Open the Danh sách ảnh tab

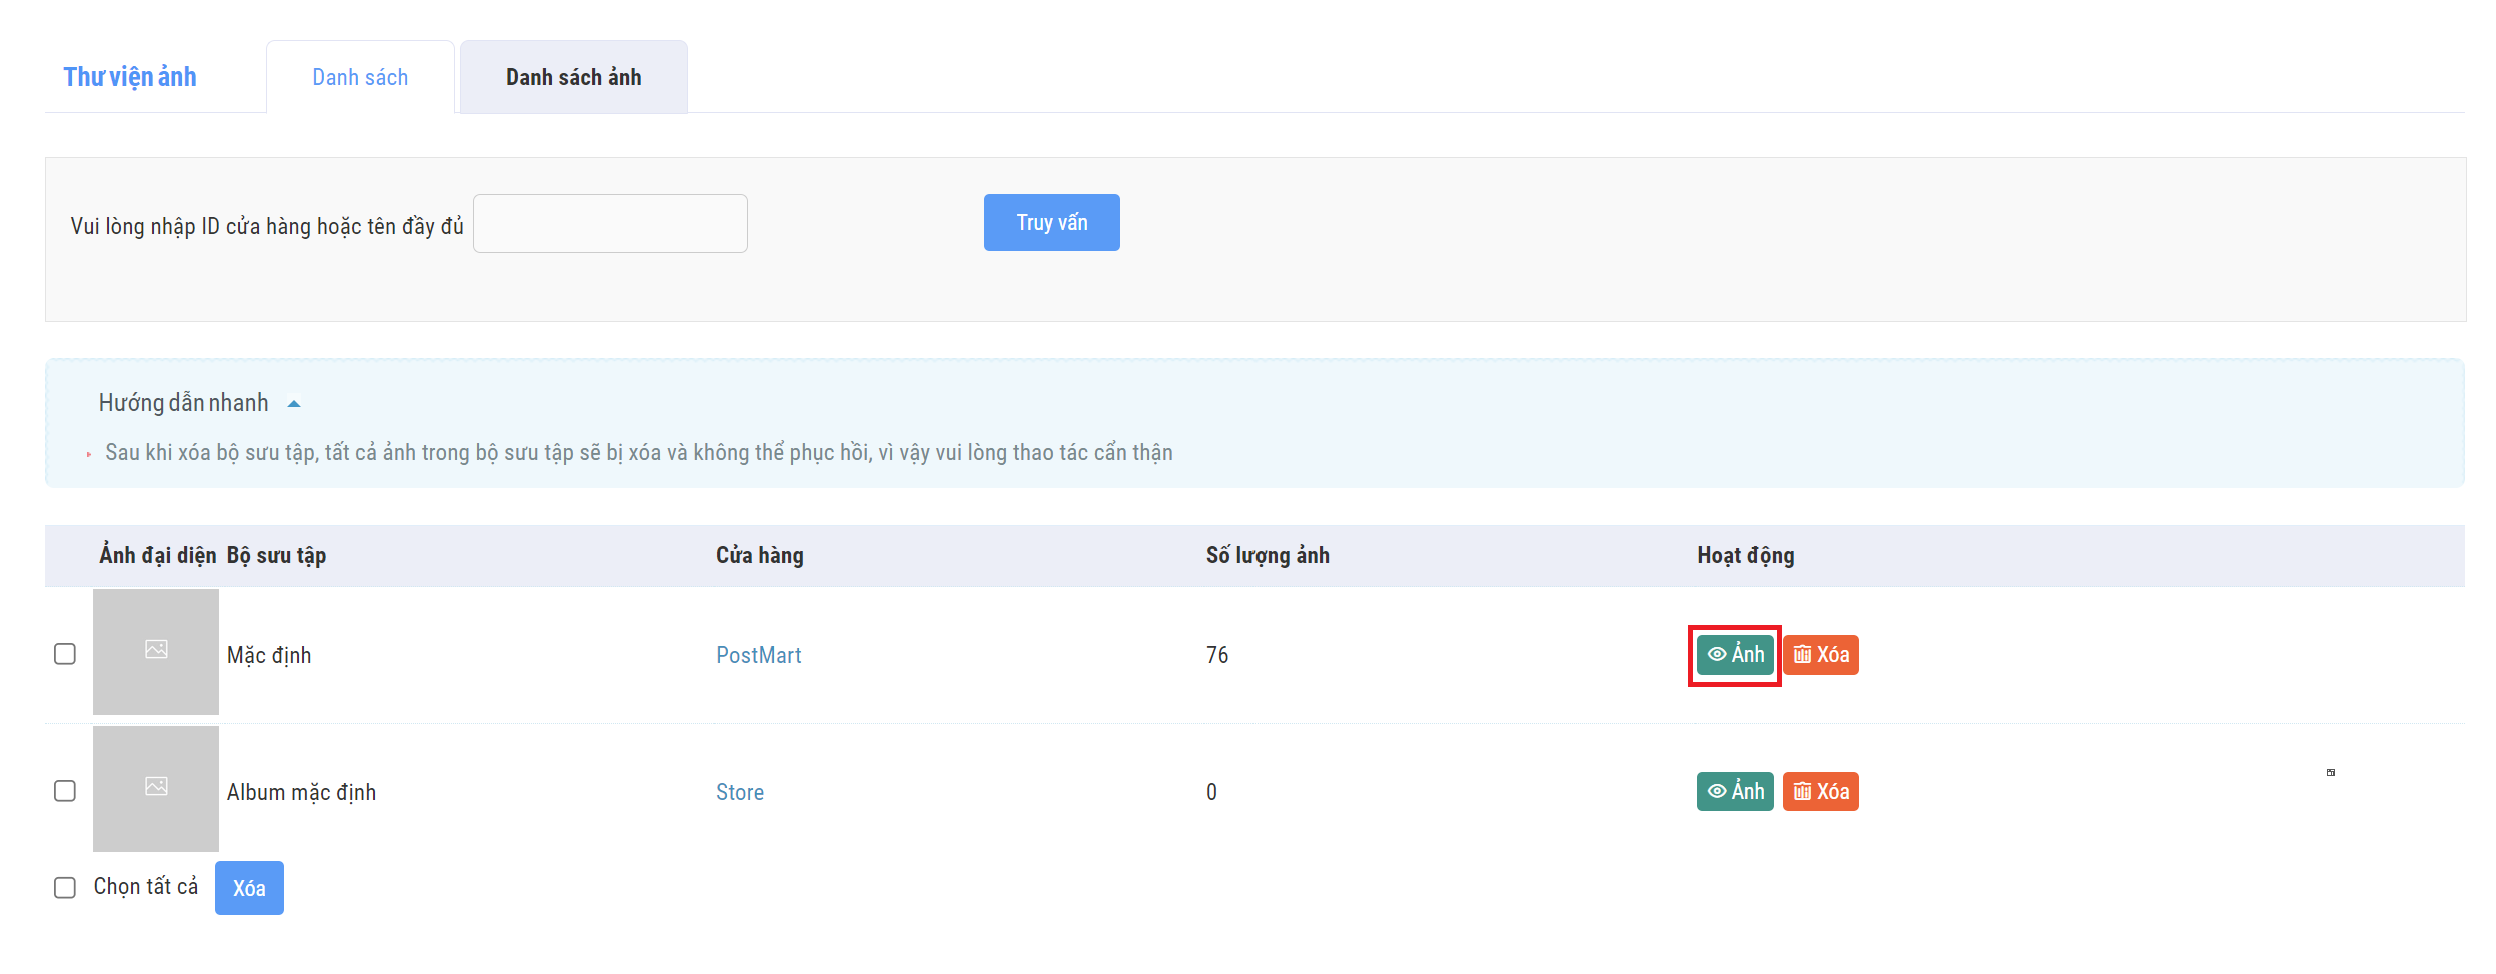[573, 78]
